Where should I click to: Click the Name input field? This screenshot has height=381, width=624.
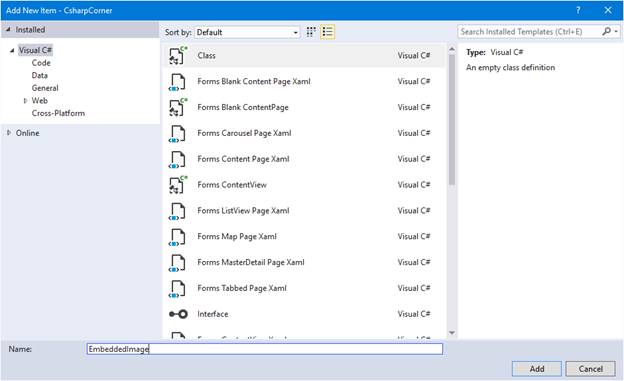click(265, 349)
